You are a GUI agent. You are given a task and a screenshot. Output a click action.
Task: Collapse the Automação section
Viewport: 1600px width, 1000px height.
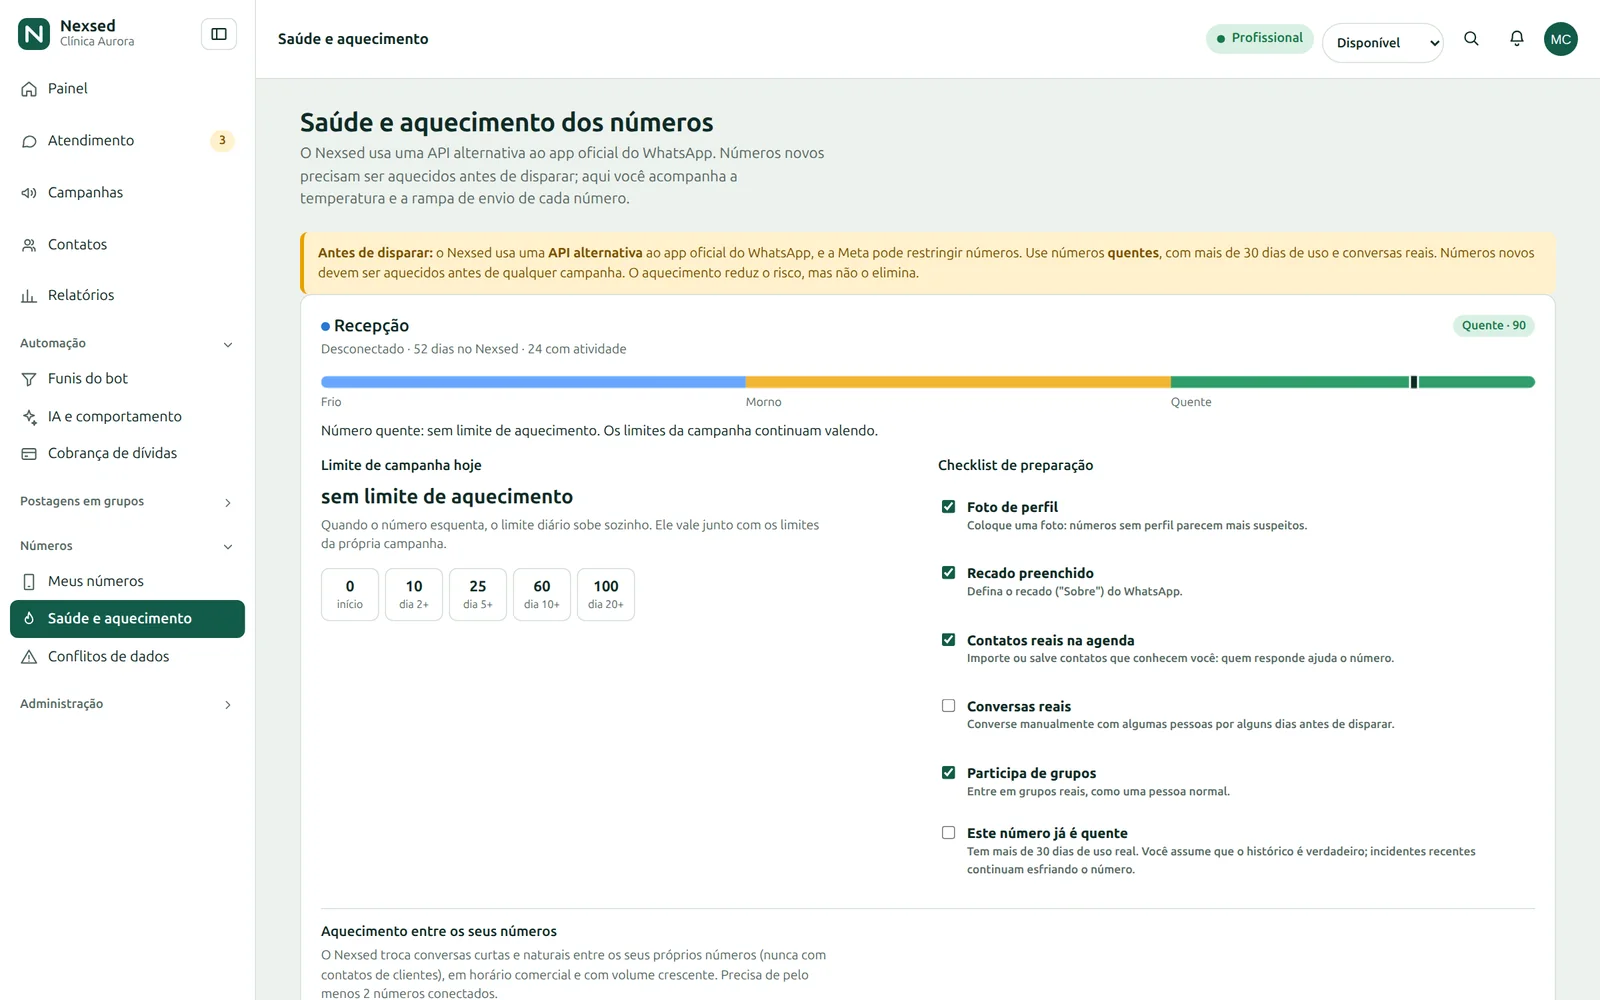[x=127, y=344]
